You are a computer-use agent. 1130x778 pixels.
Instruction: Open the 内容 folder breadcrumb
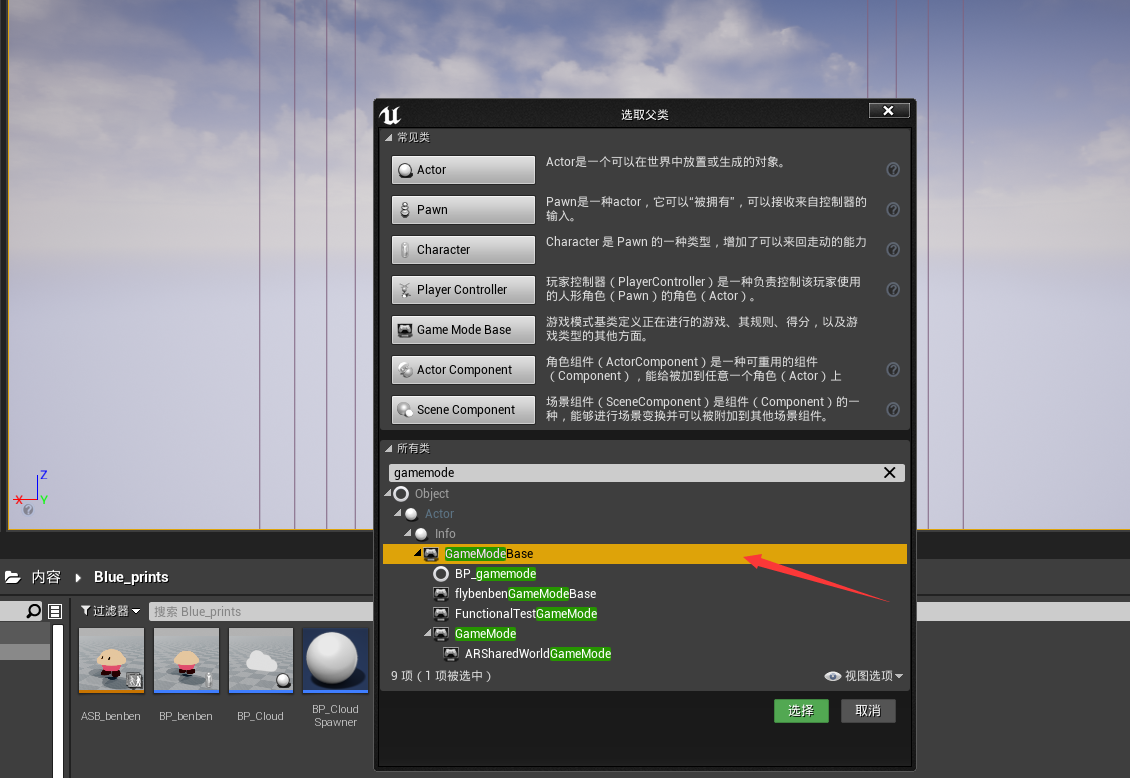click(x=46, y=577)
